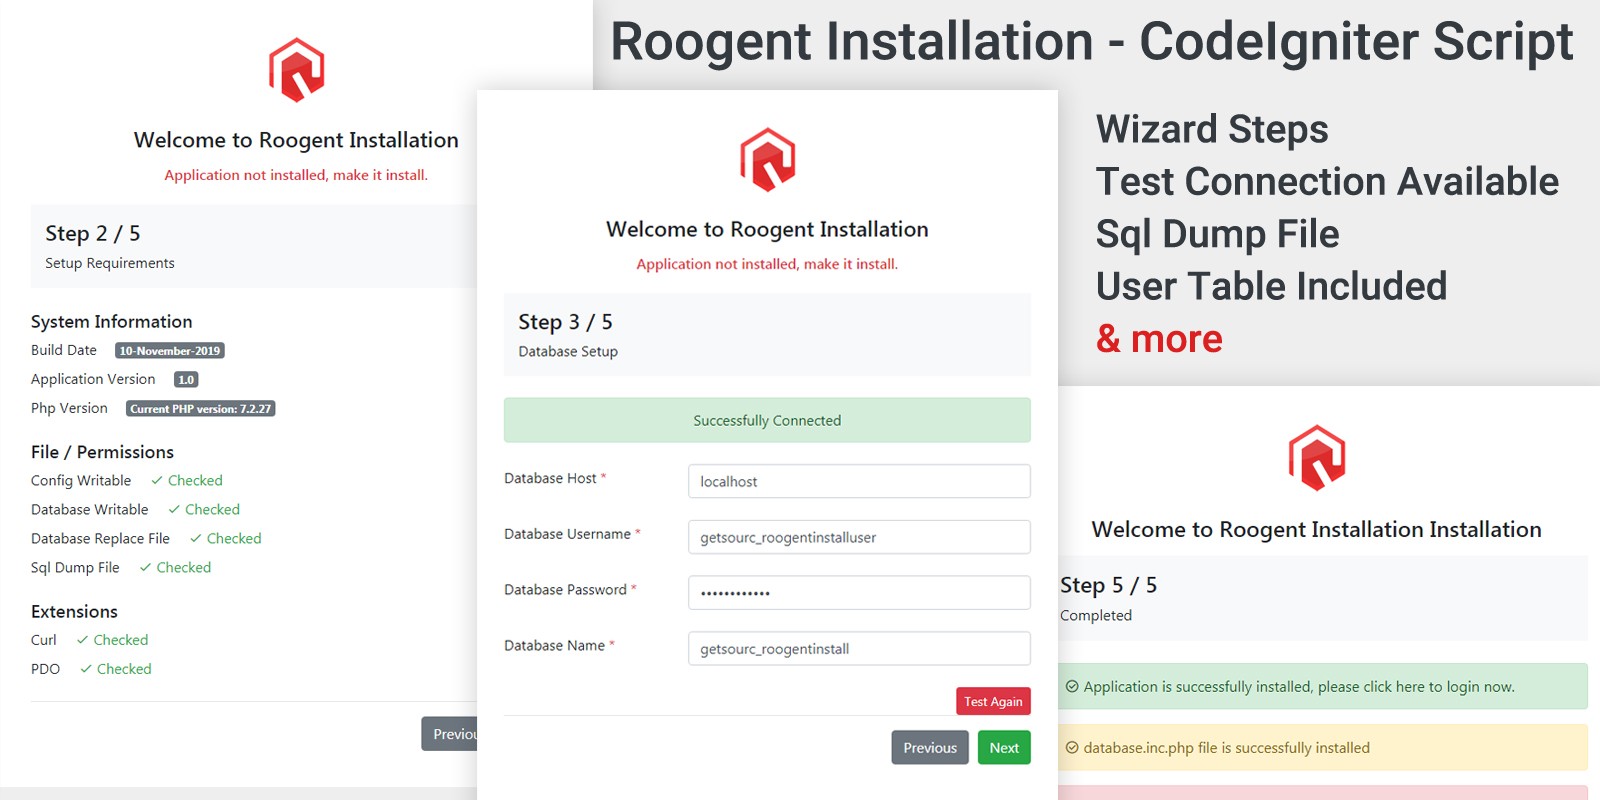1600x800 pixels.
Task: Click the Test Again button
Action: [993, 701]
